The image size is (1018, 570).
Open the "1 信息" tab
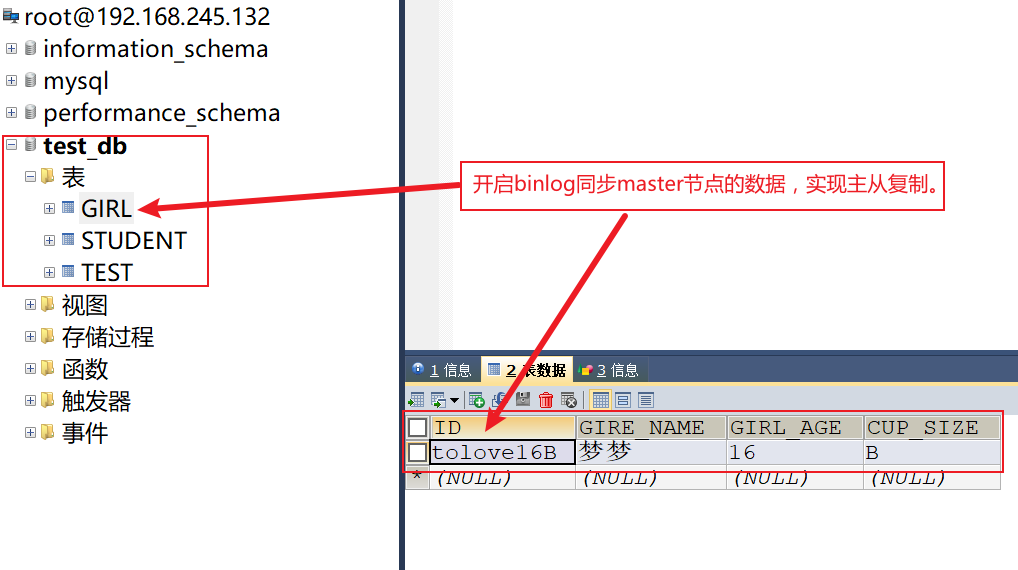click(x=442, y=370)
